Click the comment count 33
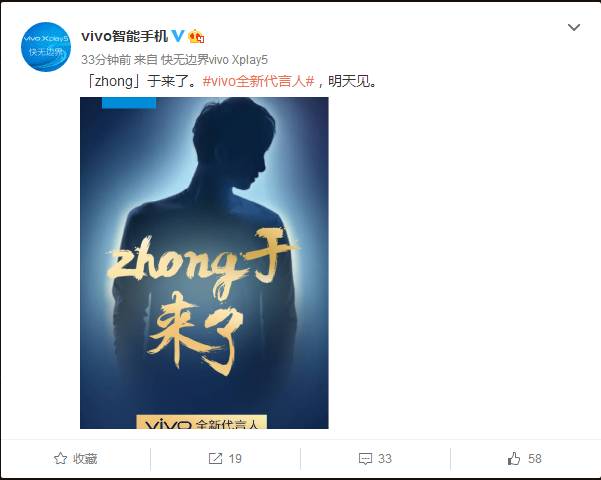The width and height of the screenshot is (601, 480). click(385, 459)
